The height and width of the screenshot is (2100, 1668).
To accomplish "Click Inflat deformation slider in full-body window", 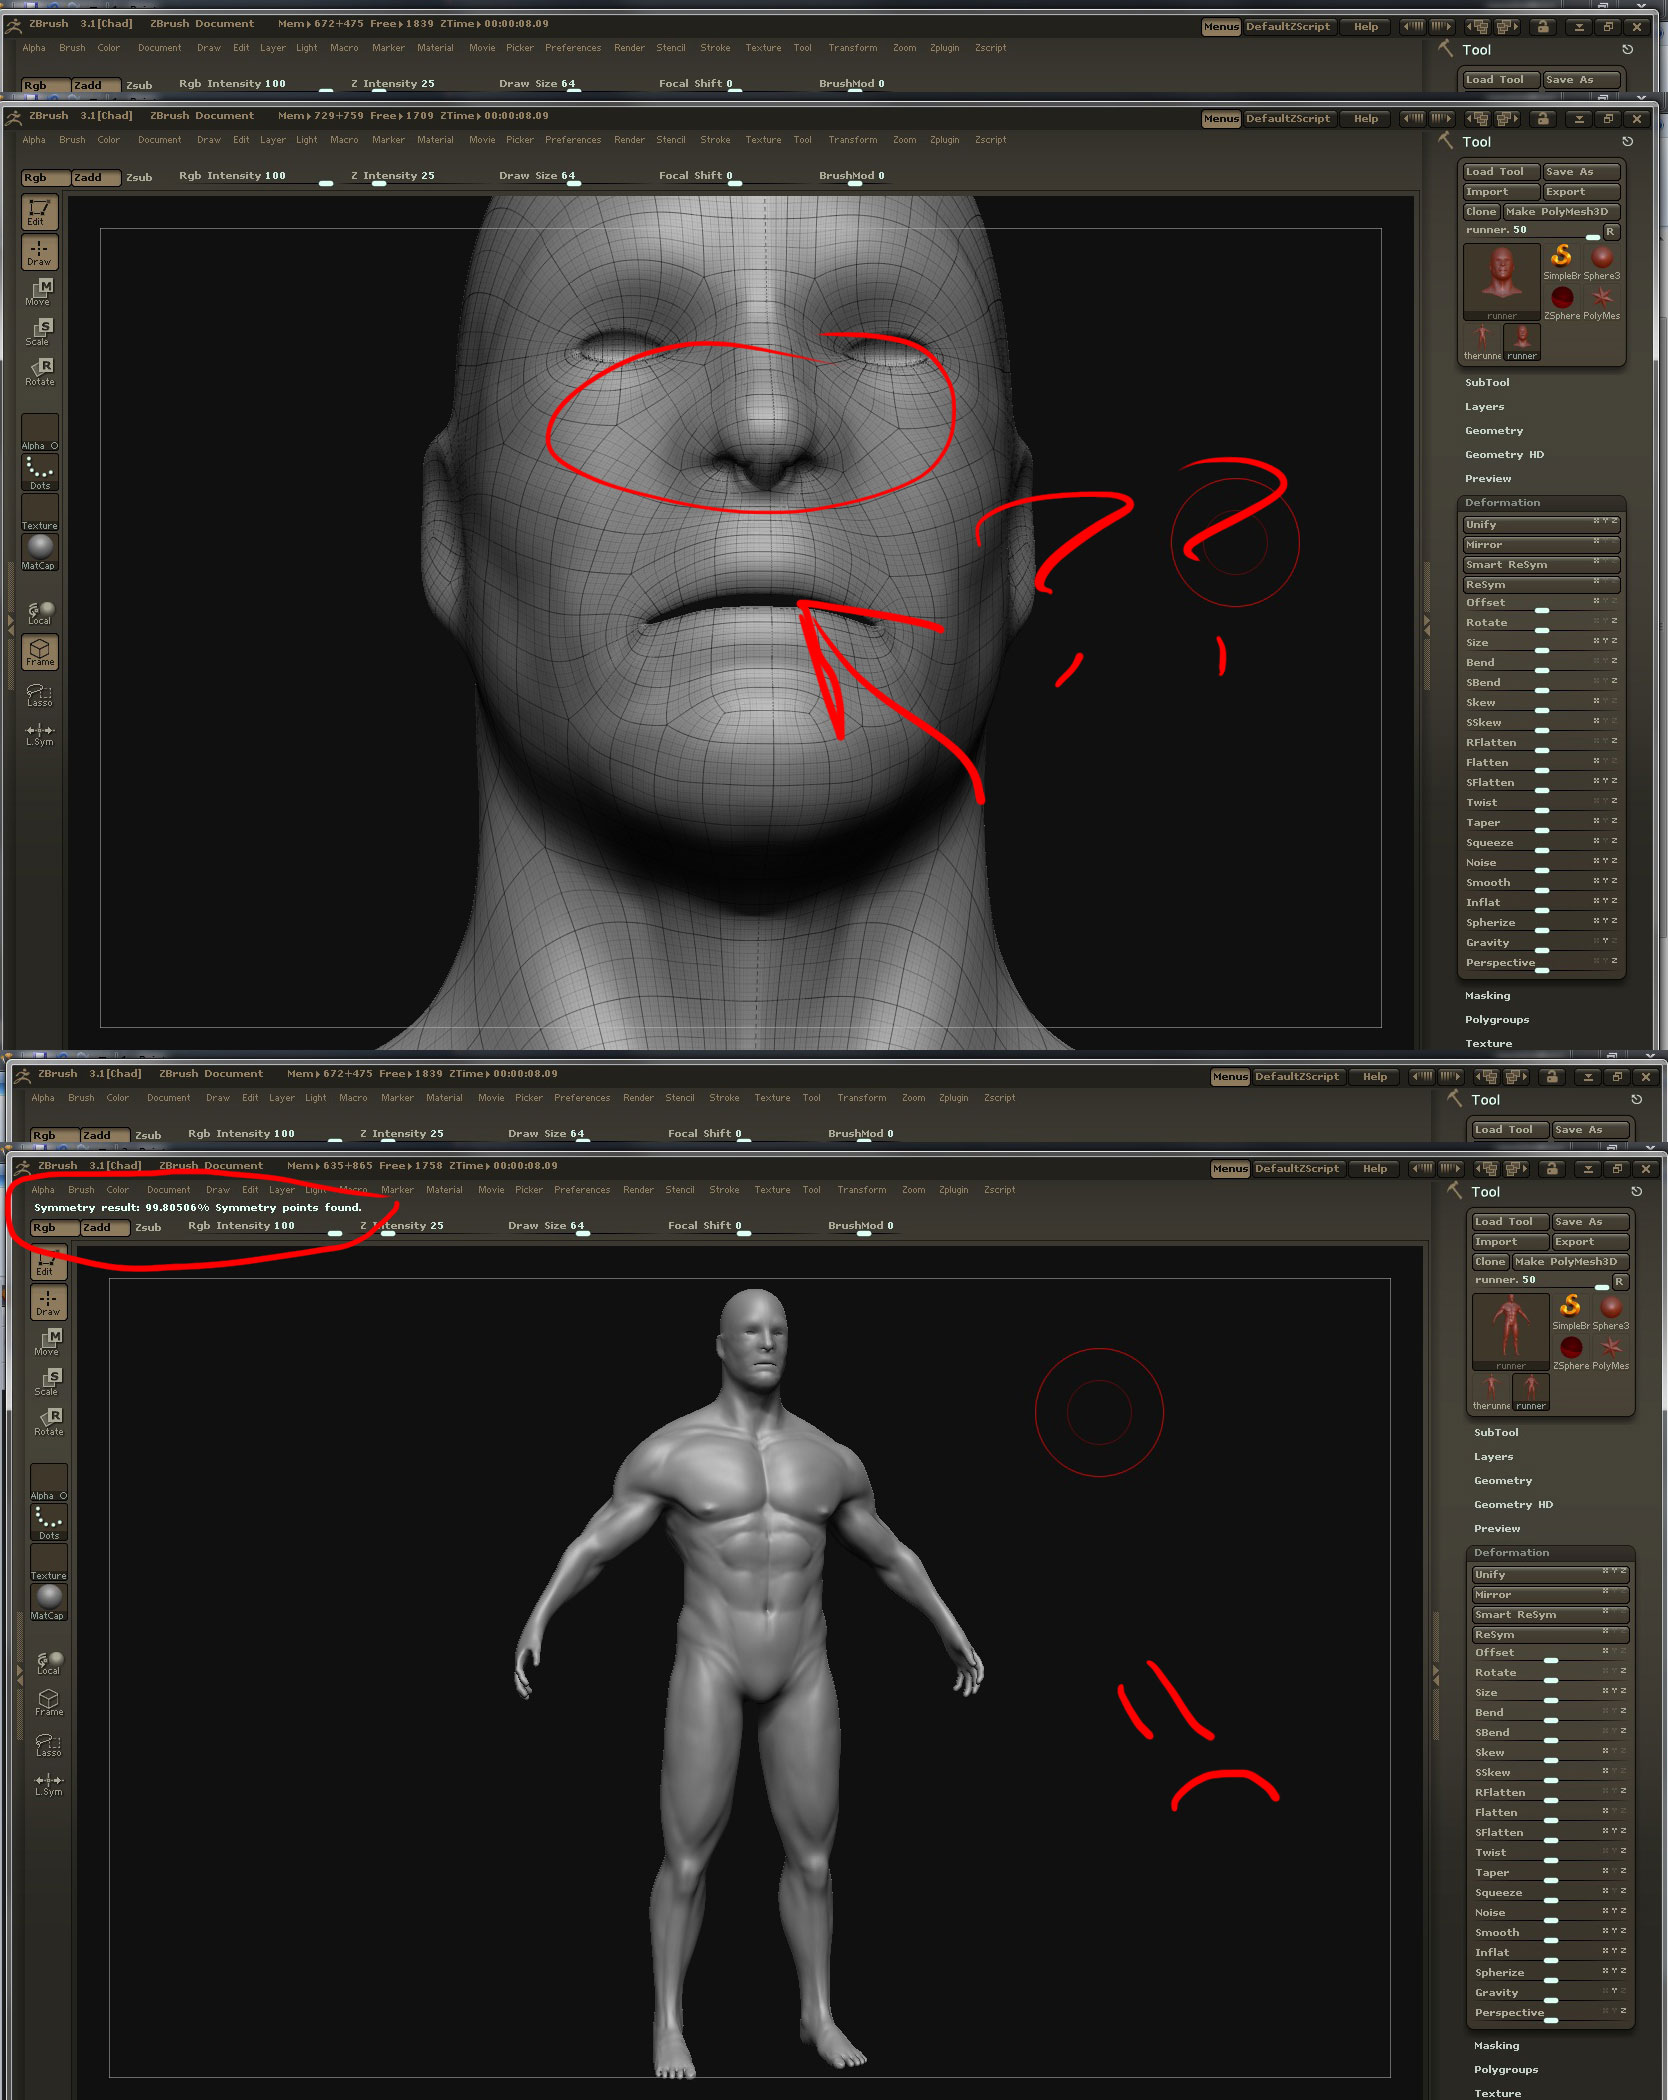I will click(x=1549, y=1953).
